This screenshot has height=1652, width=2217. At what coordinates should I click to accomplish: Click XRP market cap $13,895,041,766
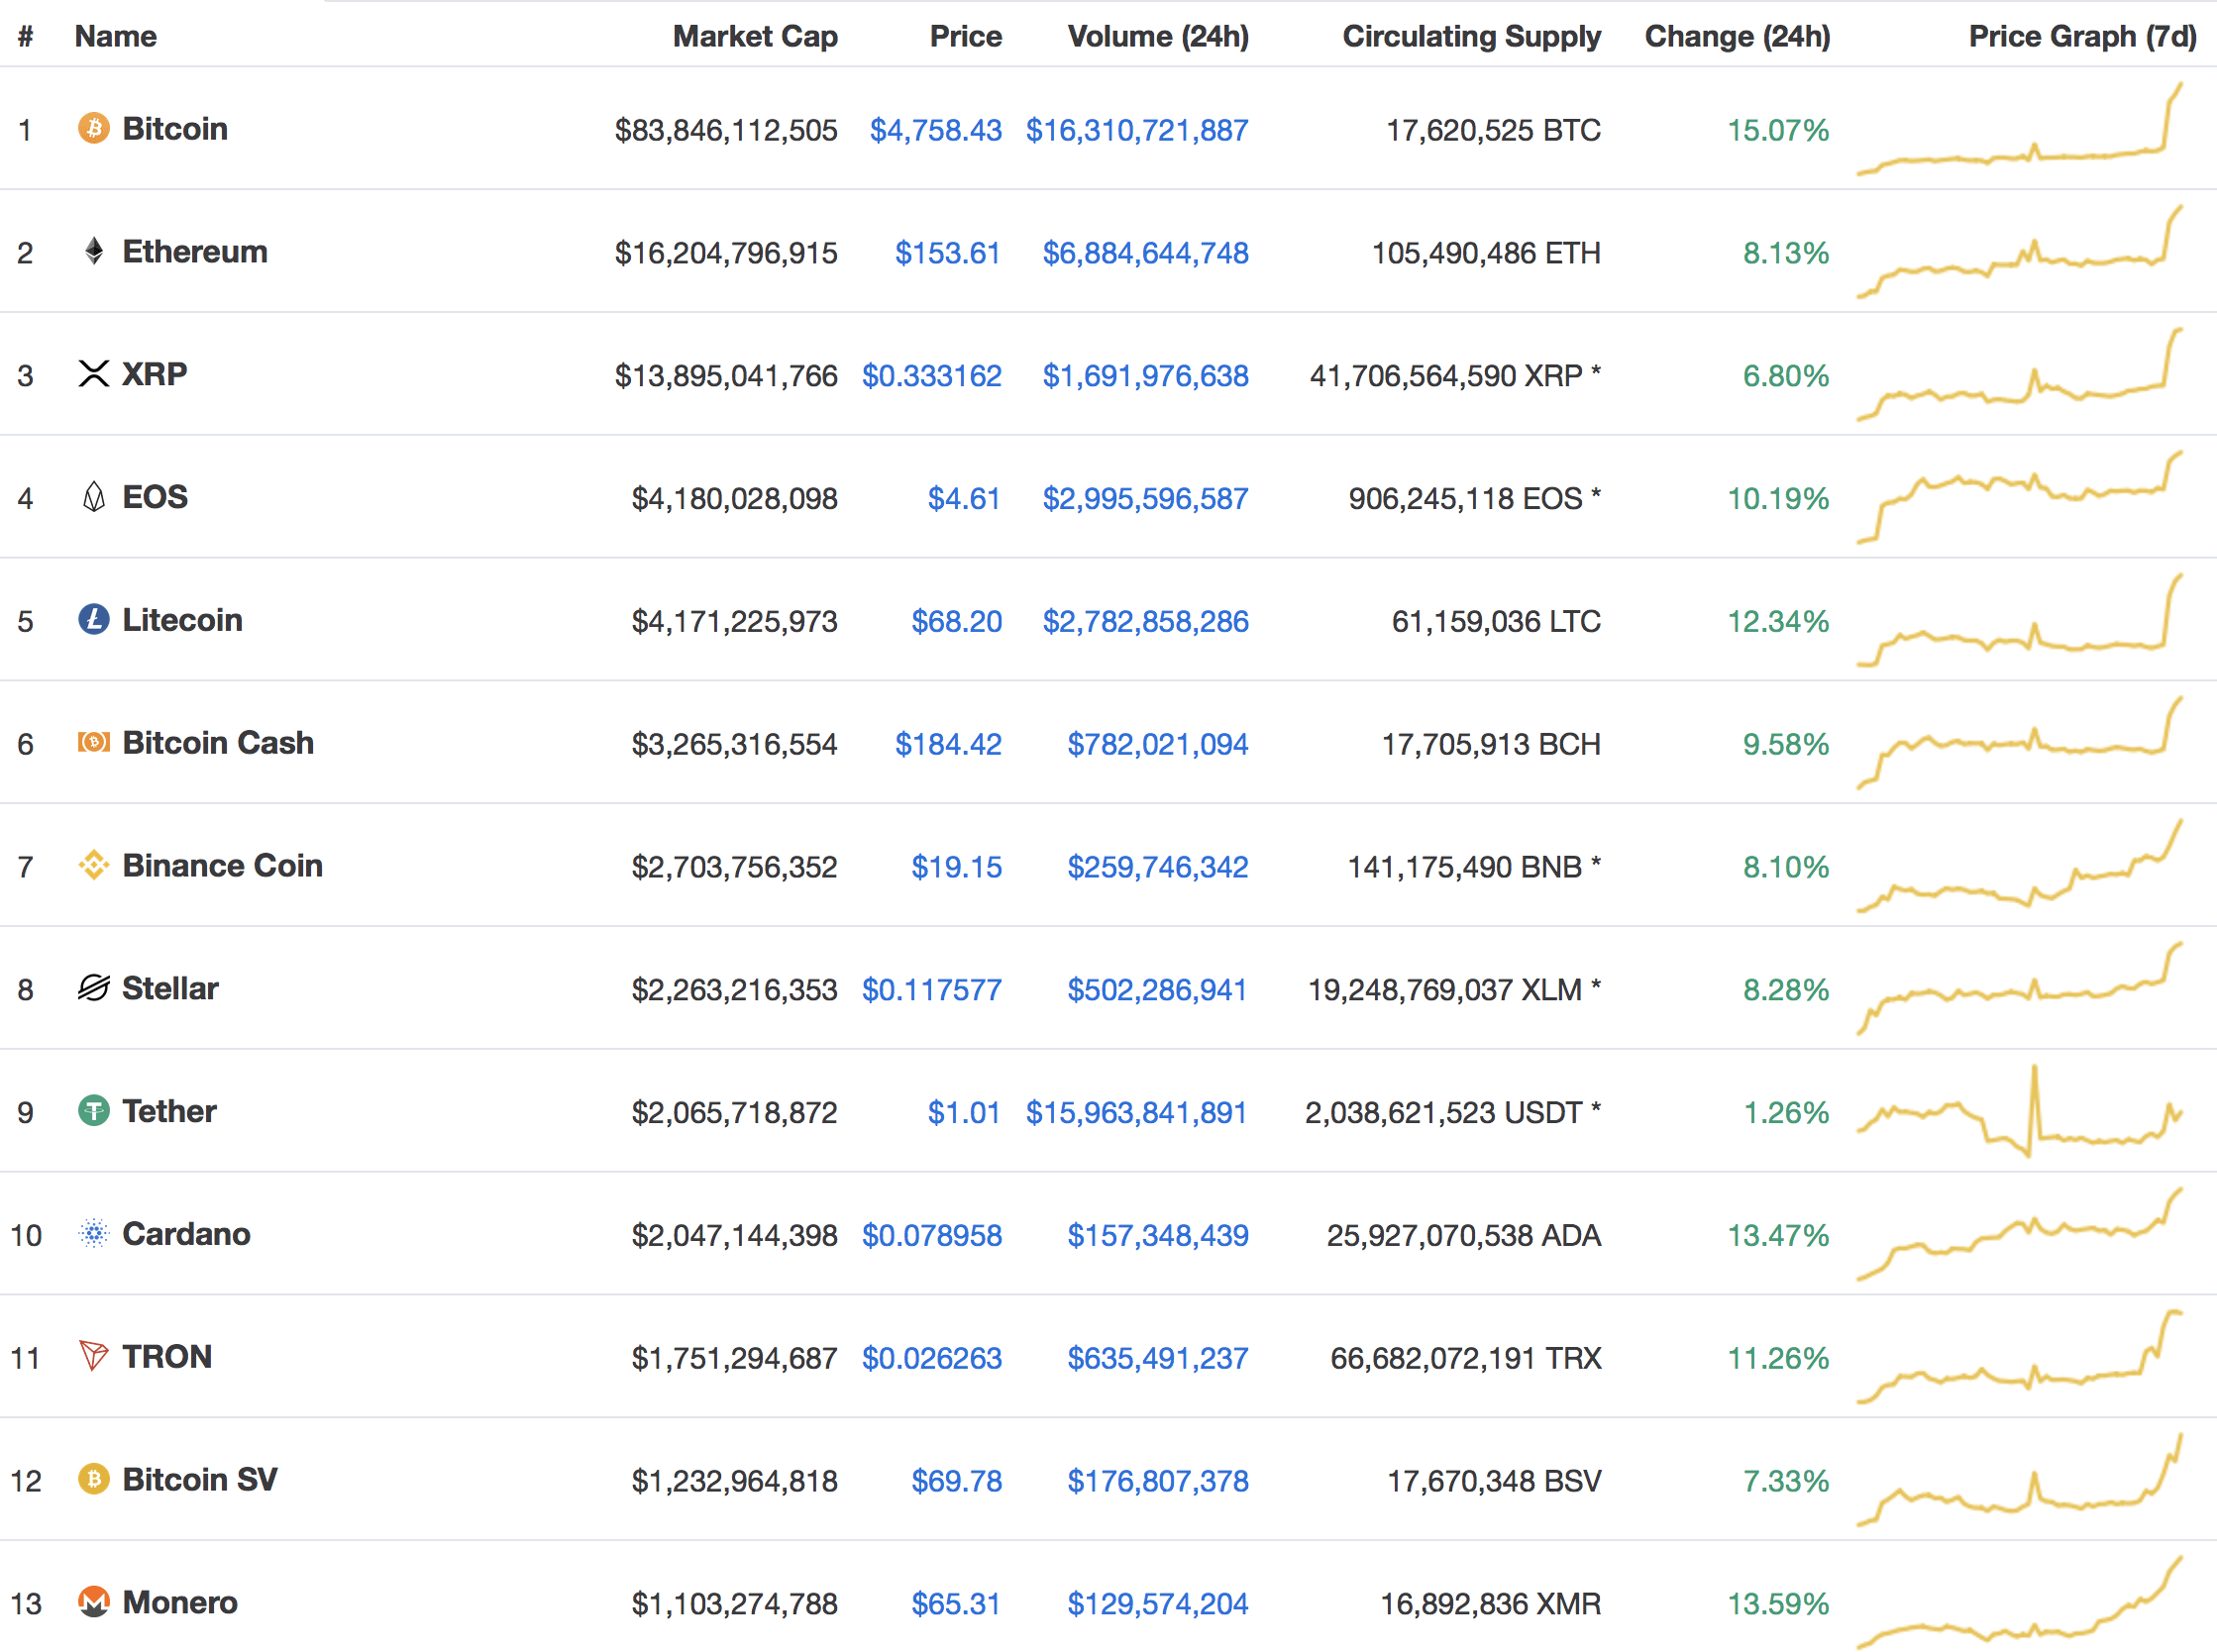[x=726, y=376]
